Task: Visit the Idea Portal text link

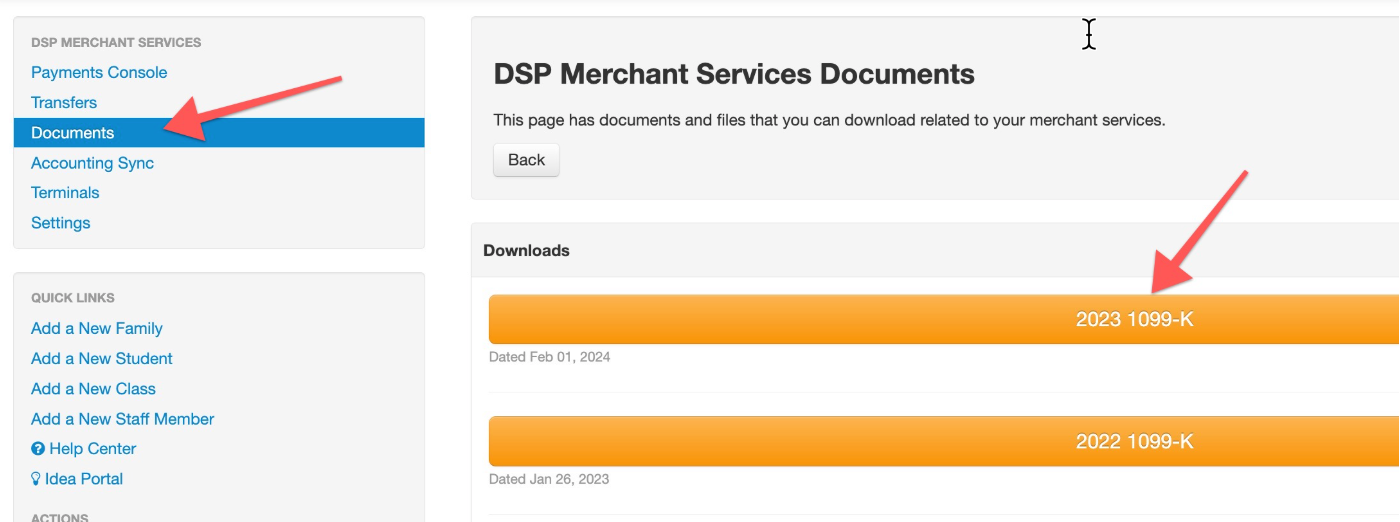Action: pyautogui.click(x=84, y=479)
